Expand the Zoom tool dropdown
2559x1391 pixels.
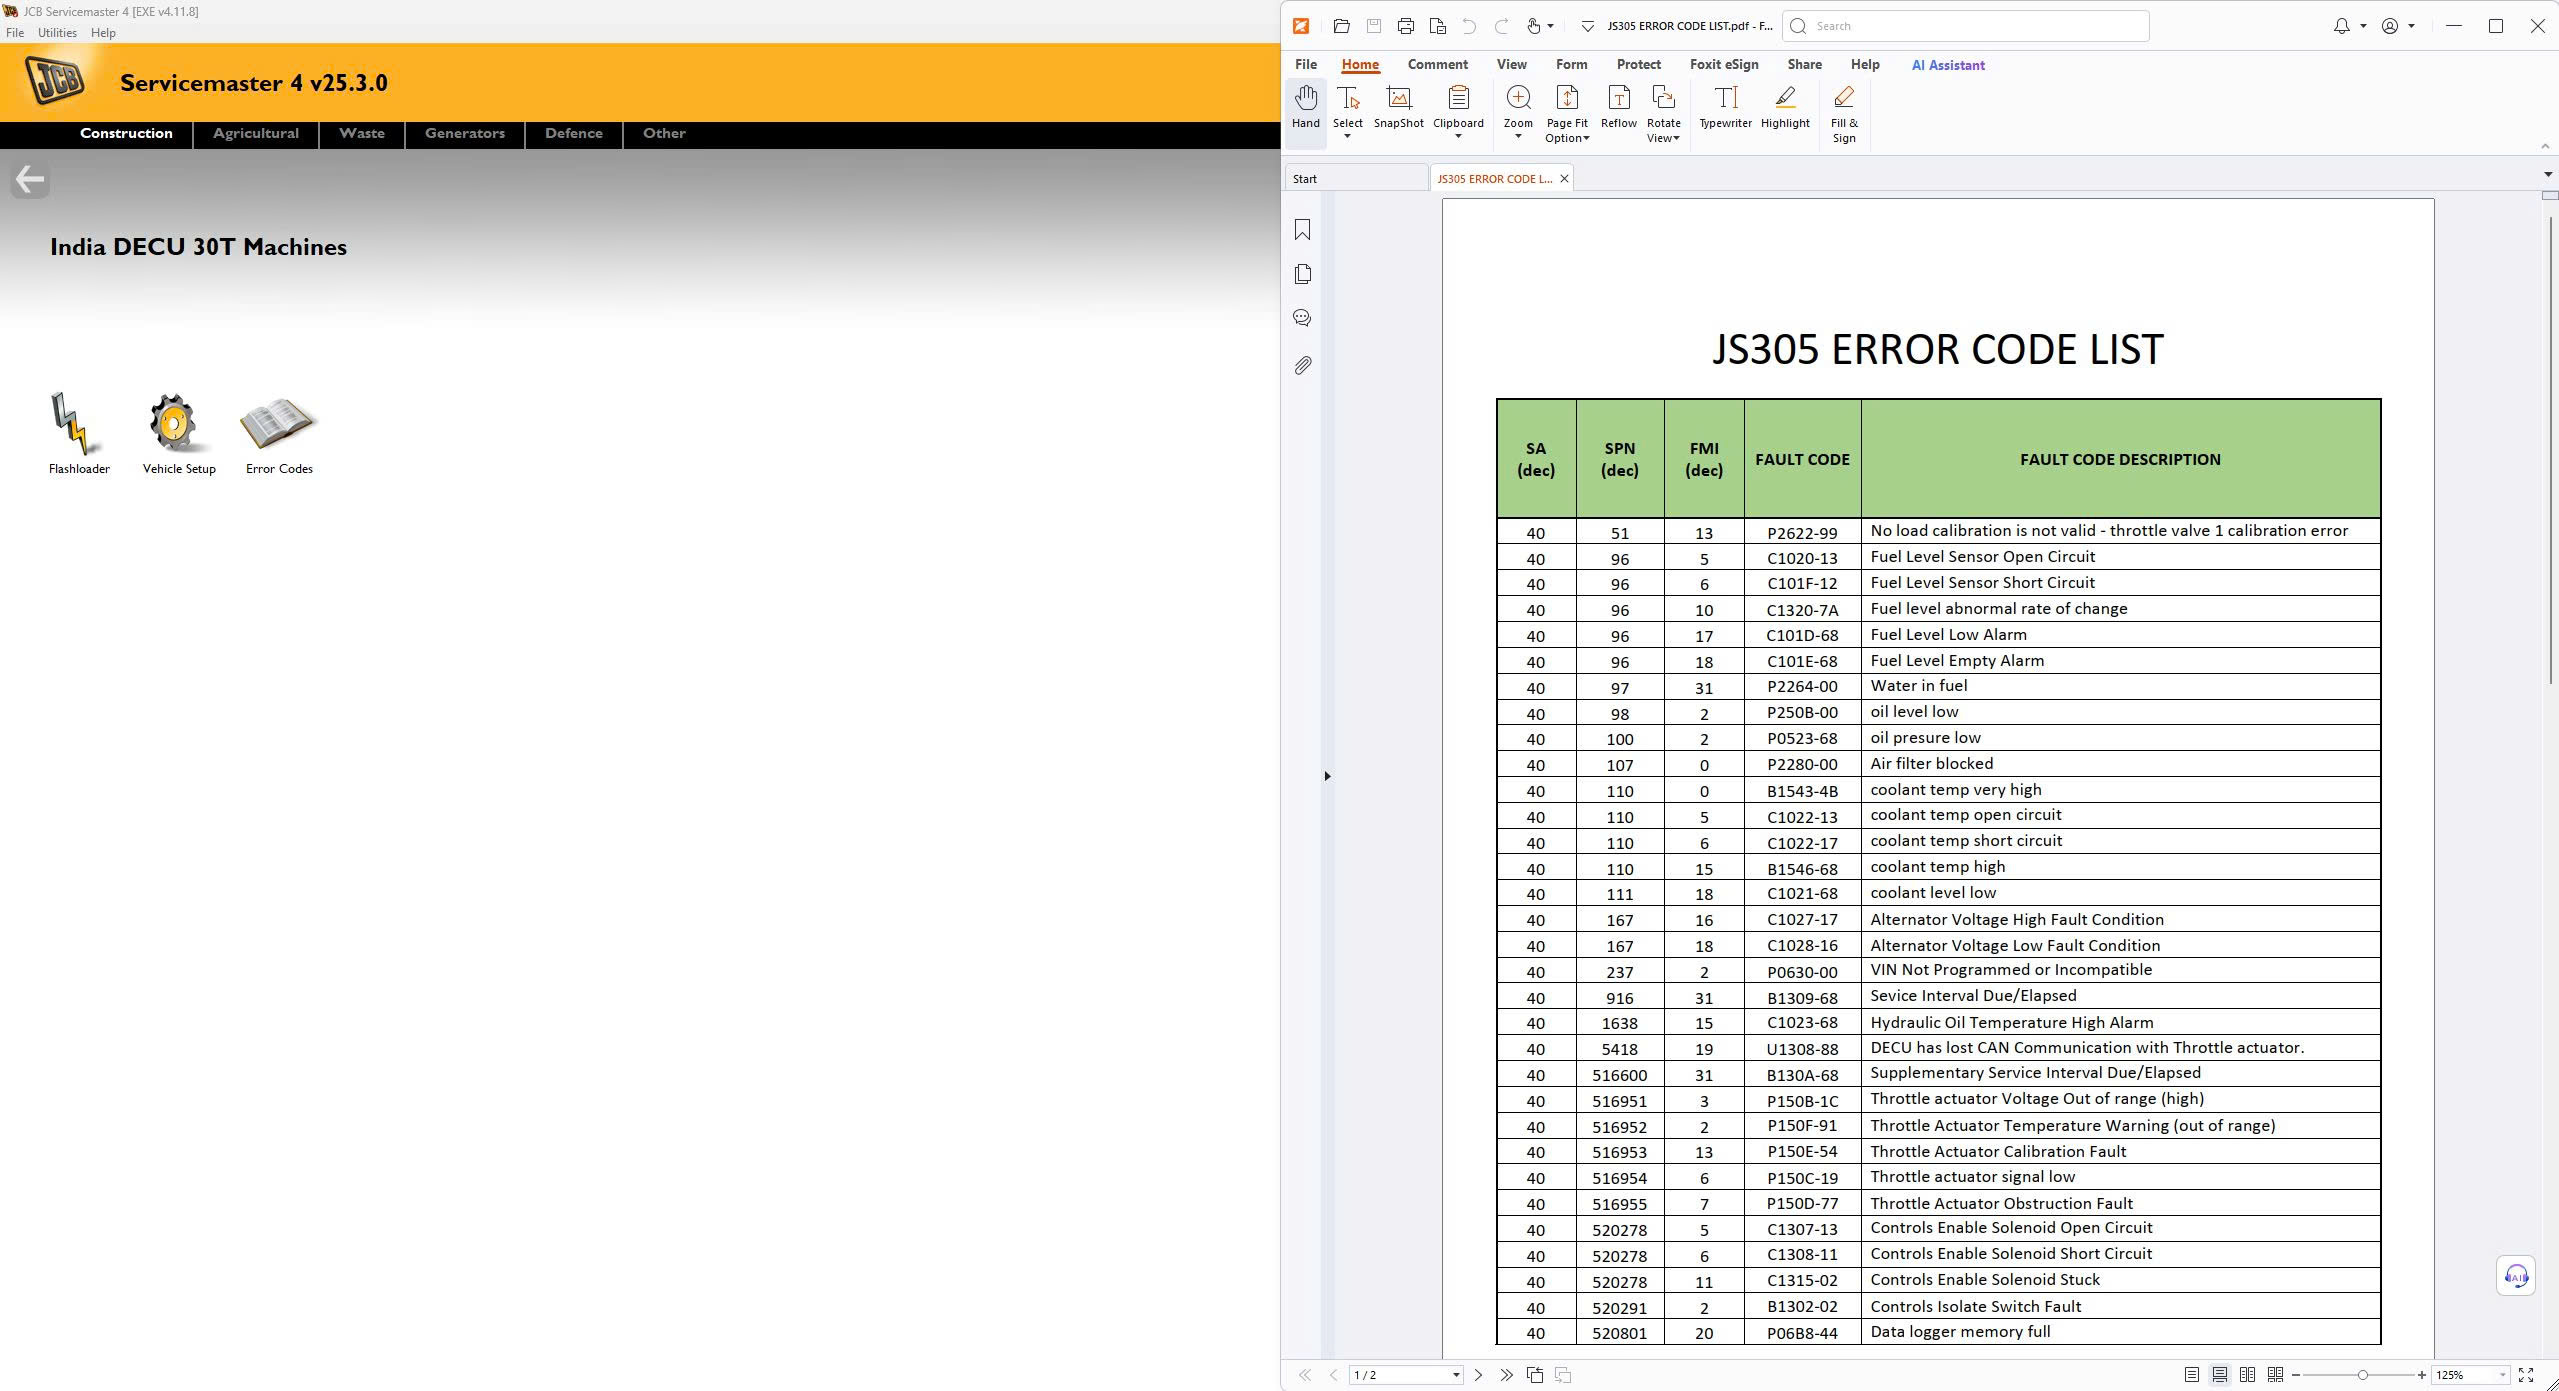[x=1518, y=136]
